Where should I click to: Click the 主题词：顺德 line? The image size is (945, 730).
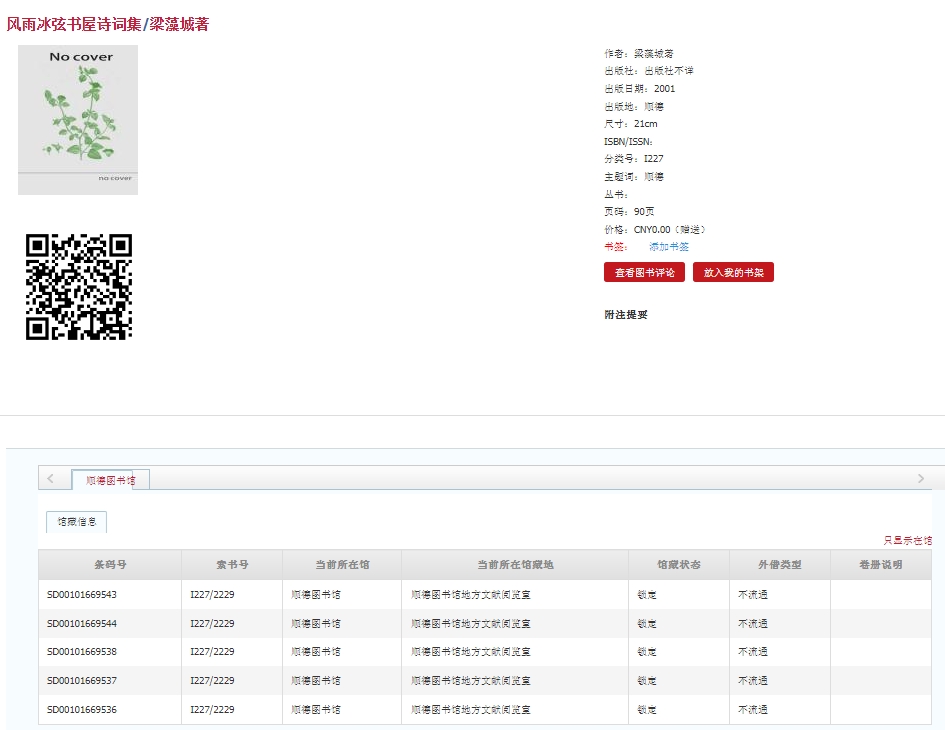tap(634, 177)
